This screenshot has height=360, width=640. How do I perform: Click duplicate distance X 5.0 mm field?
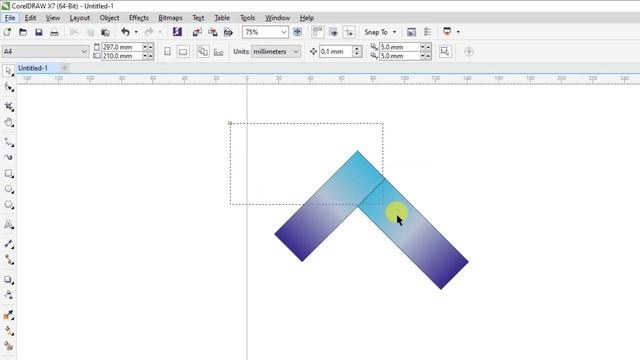coord(400,47)
